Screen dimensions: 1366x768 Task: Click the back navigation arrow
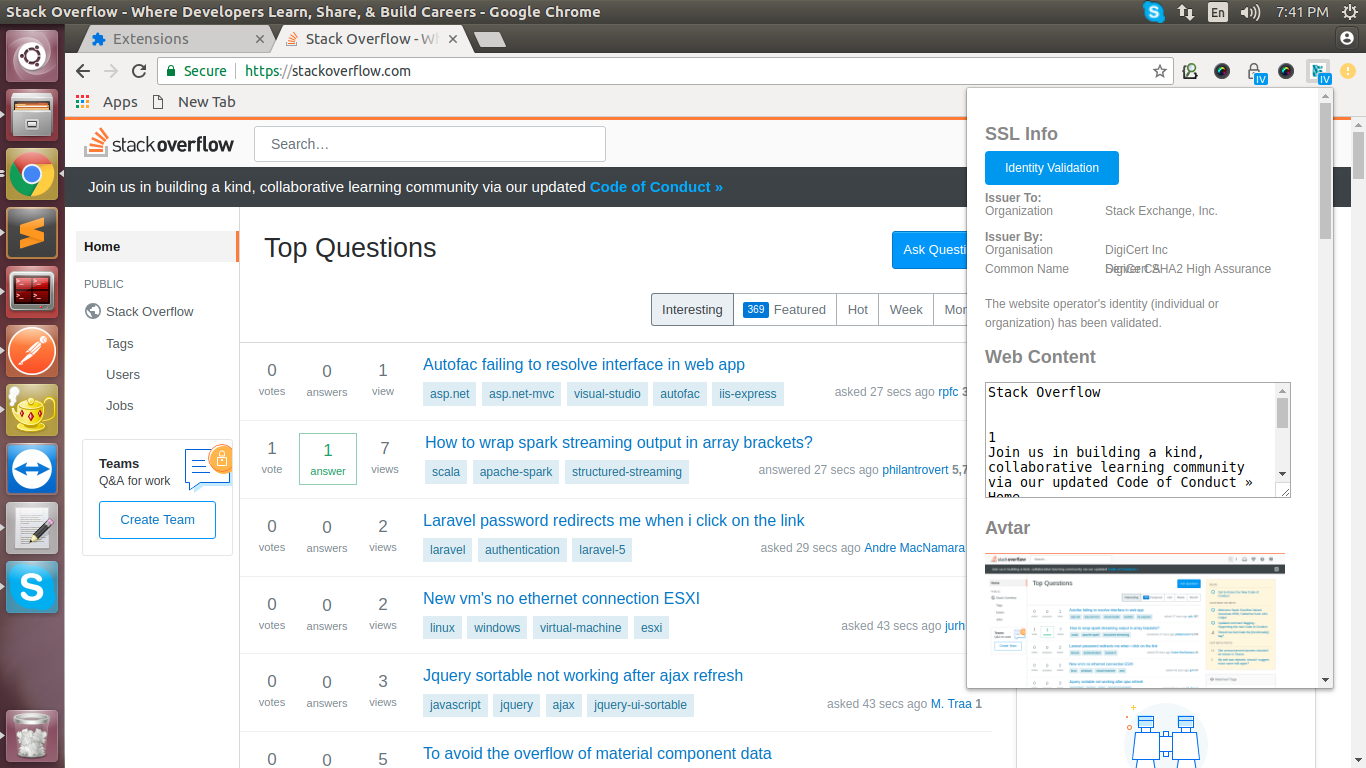83,71
